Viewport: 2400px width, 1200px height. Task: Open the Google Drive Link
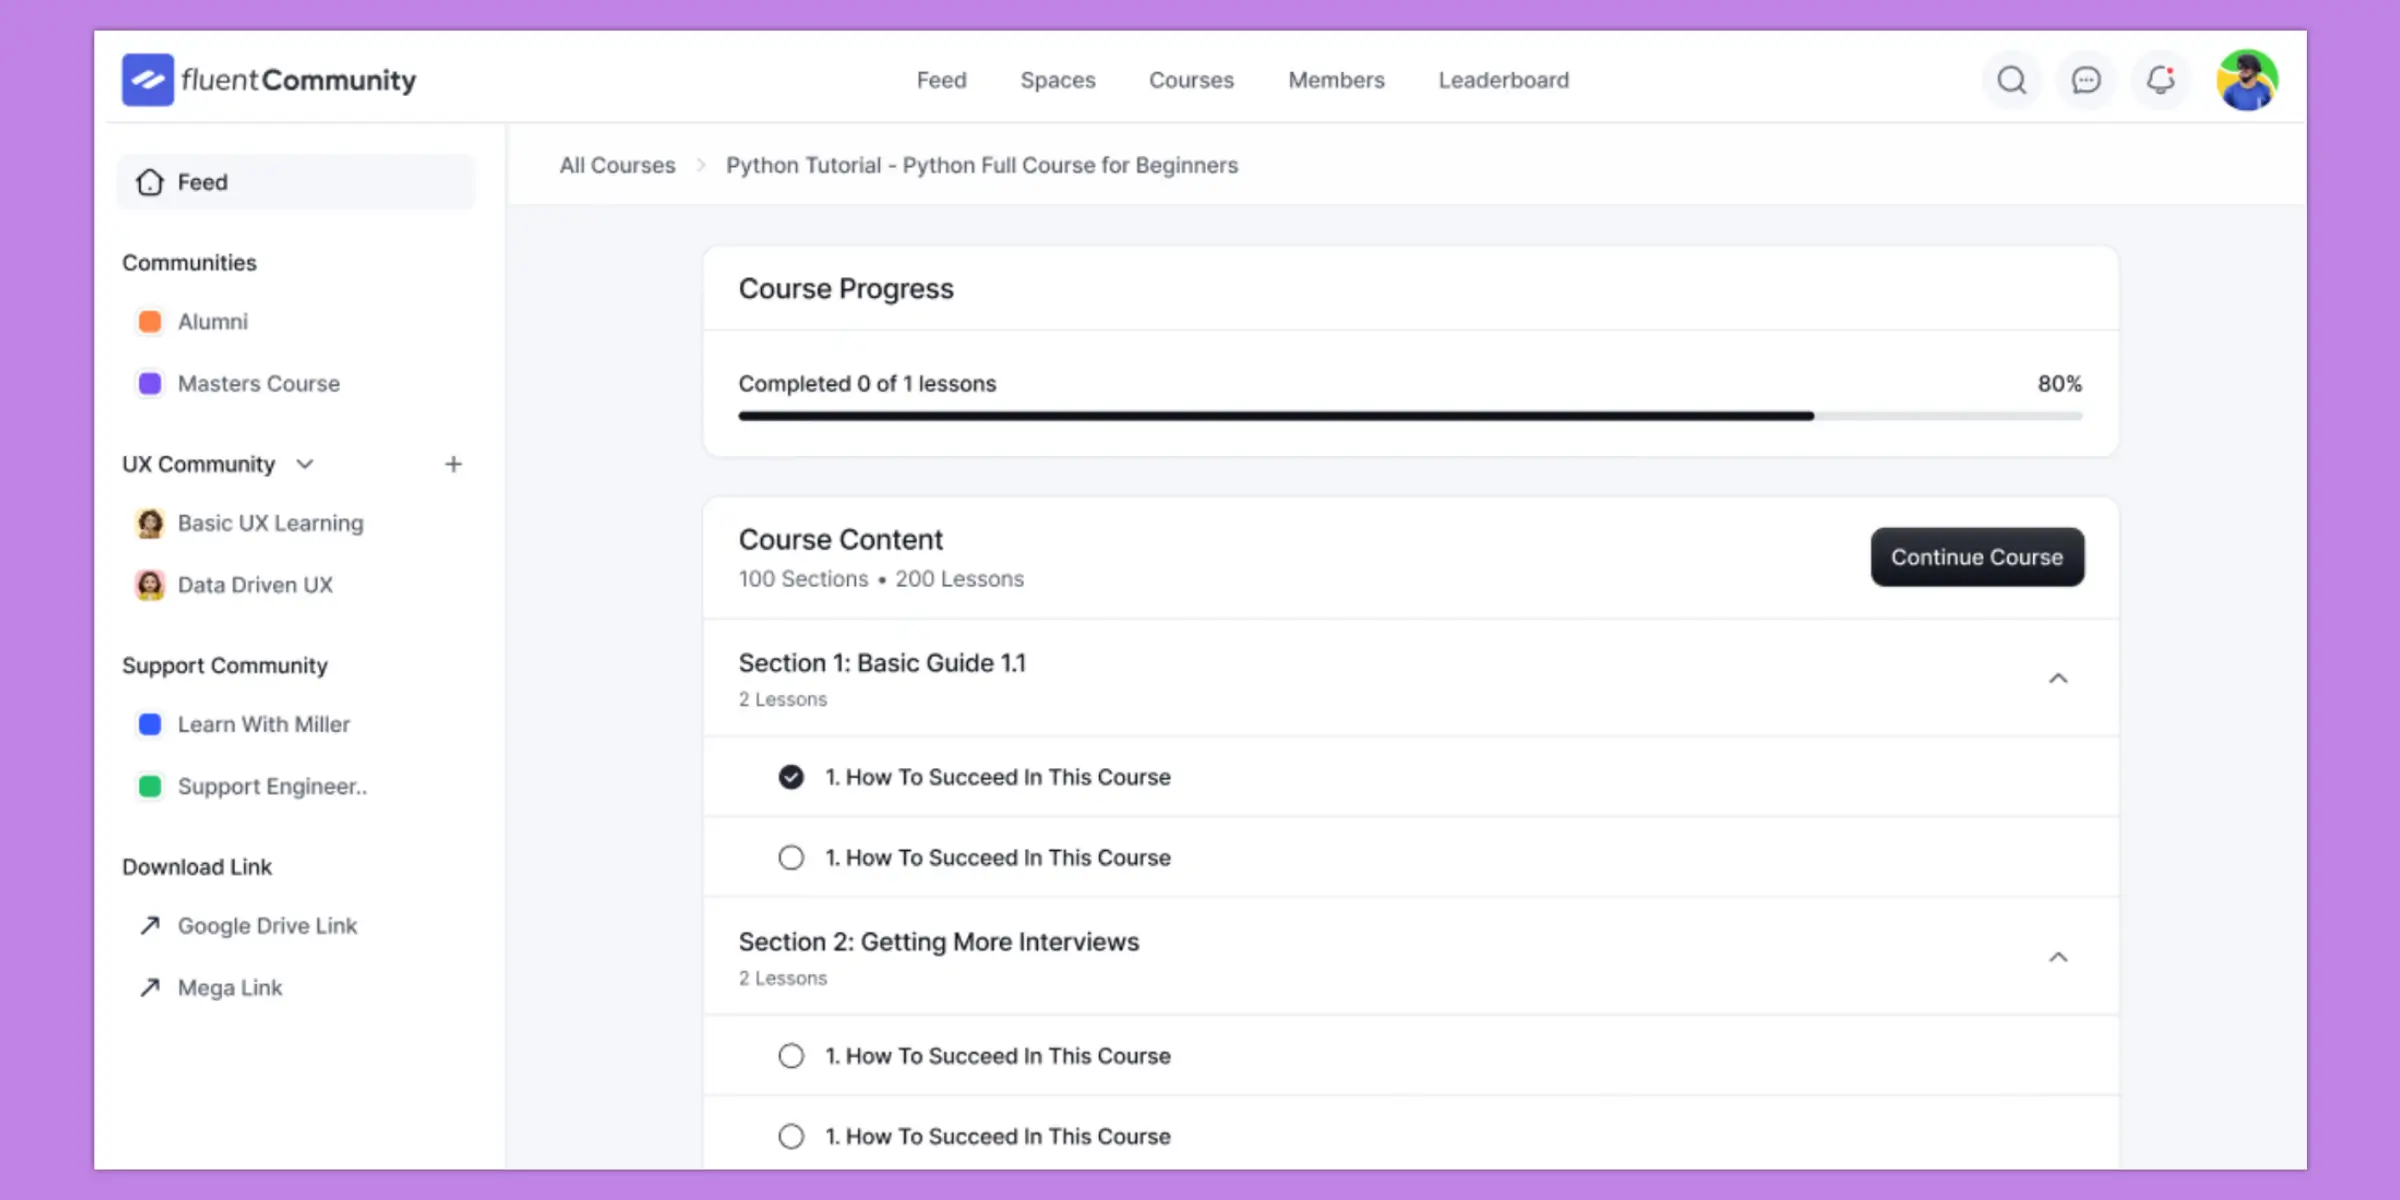[x=267, y=926]
